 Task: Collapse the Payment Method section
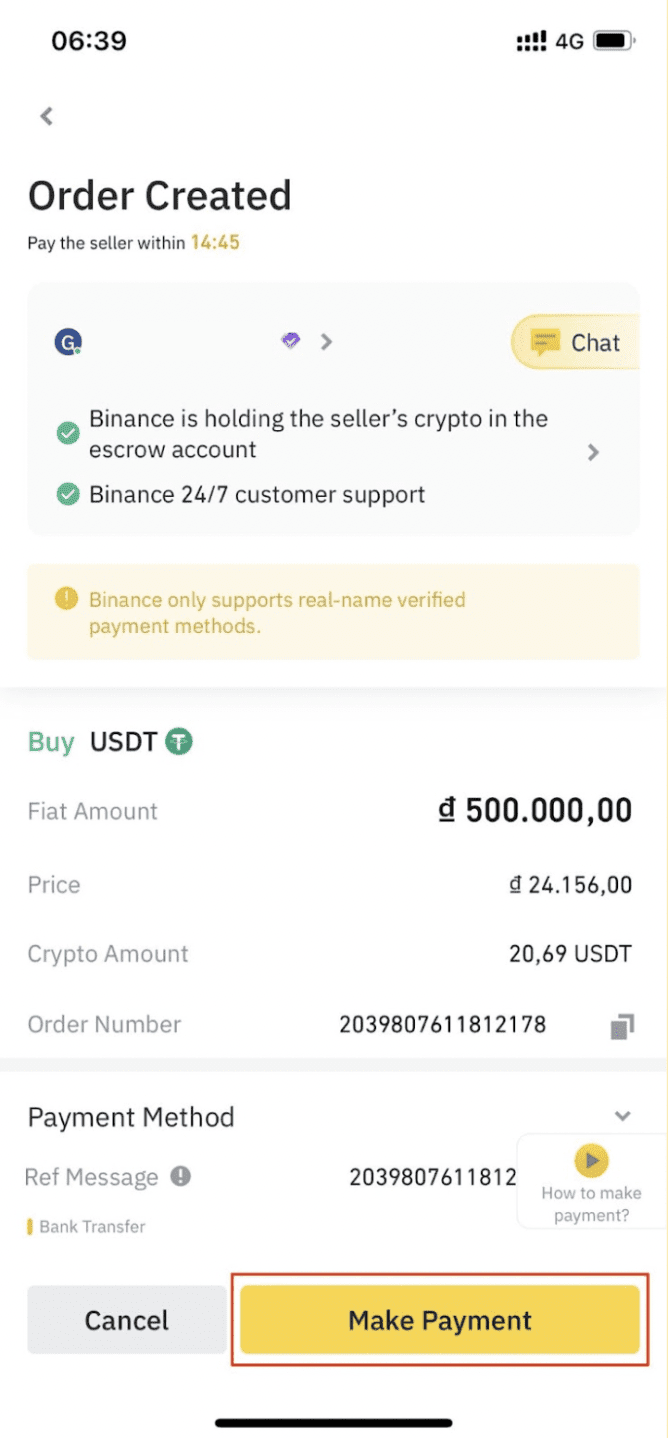click(x=622, y=1116)
